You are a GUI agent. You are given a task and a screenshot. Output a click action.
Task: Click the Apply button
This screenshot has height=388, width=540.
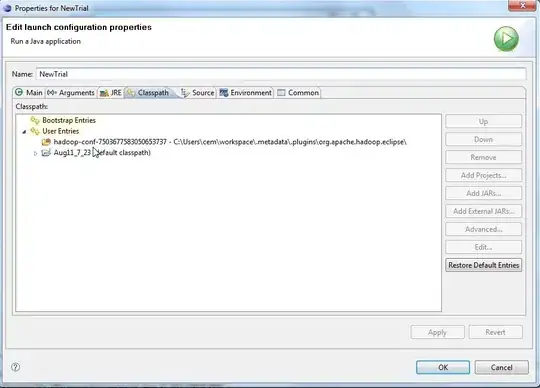click(437, 332)
